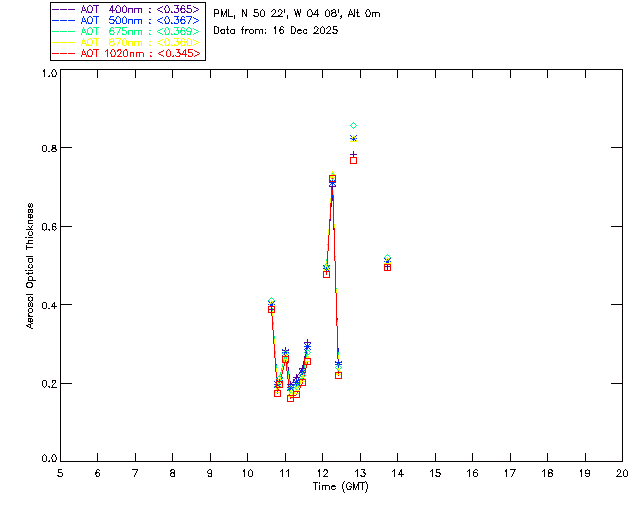Select the 'Data from: 16 Dec 2025' text
The width and height of the screenshot is (640, 512).
point(276,31)
